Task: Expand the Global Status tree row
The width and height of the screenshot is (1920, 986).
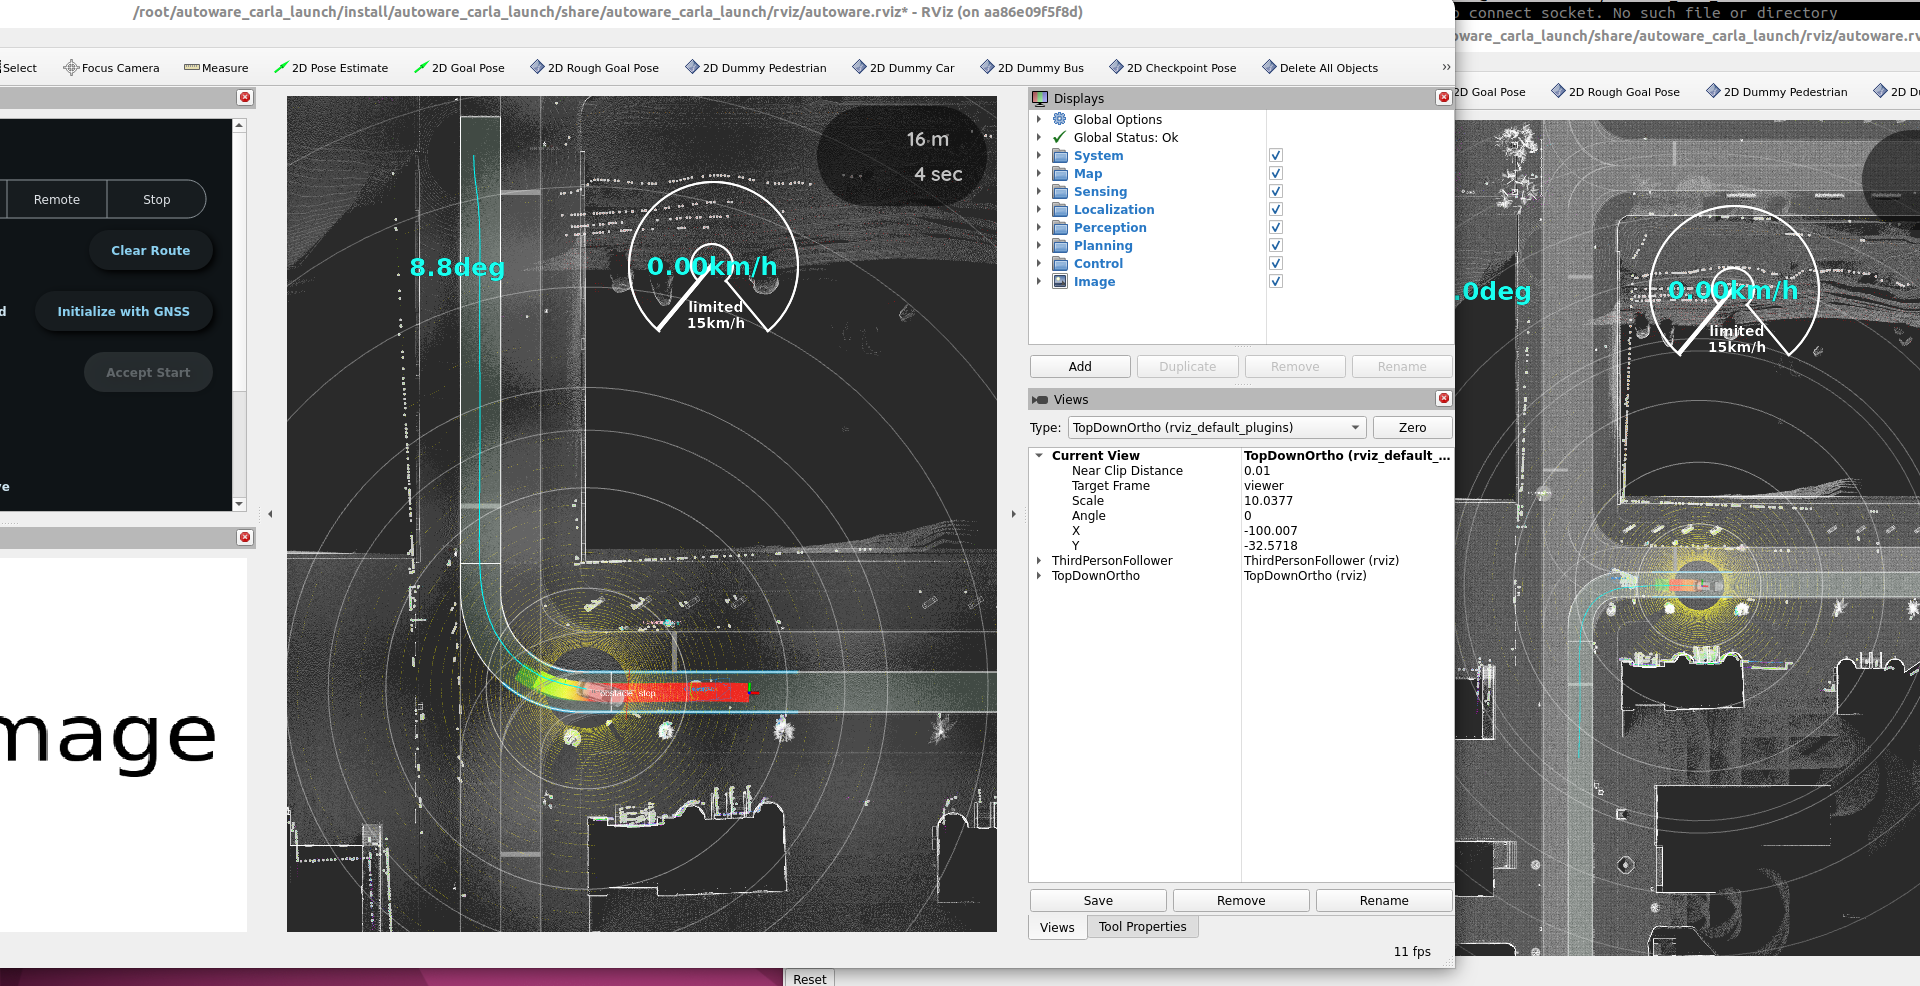Action: (x=1039, y=137)
